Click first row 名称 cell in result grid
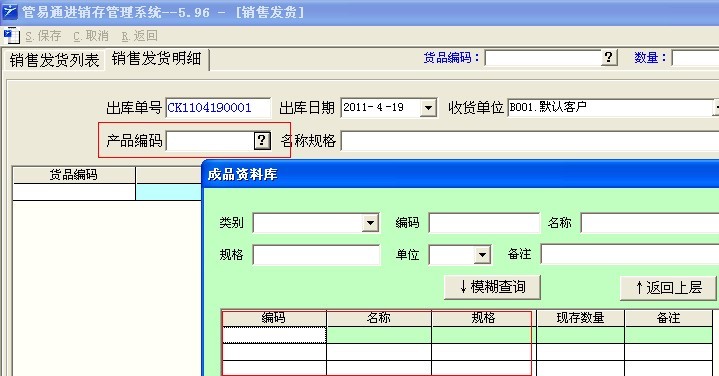Screen dimensions: 719x376 coord(379,335)
